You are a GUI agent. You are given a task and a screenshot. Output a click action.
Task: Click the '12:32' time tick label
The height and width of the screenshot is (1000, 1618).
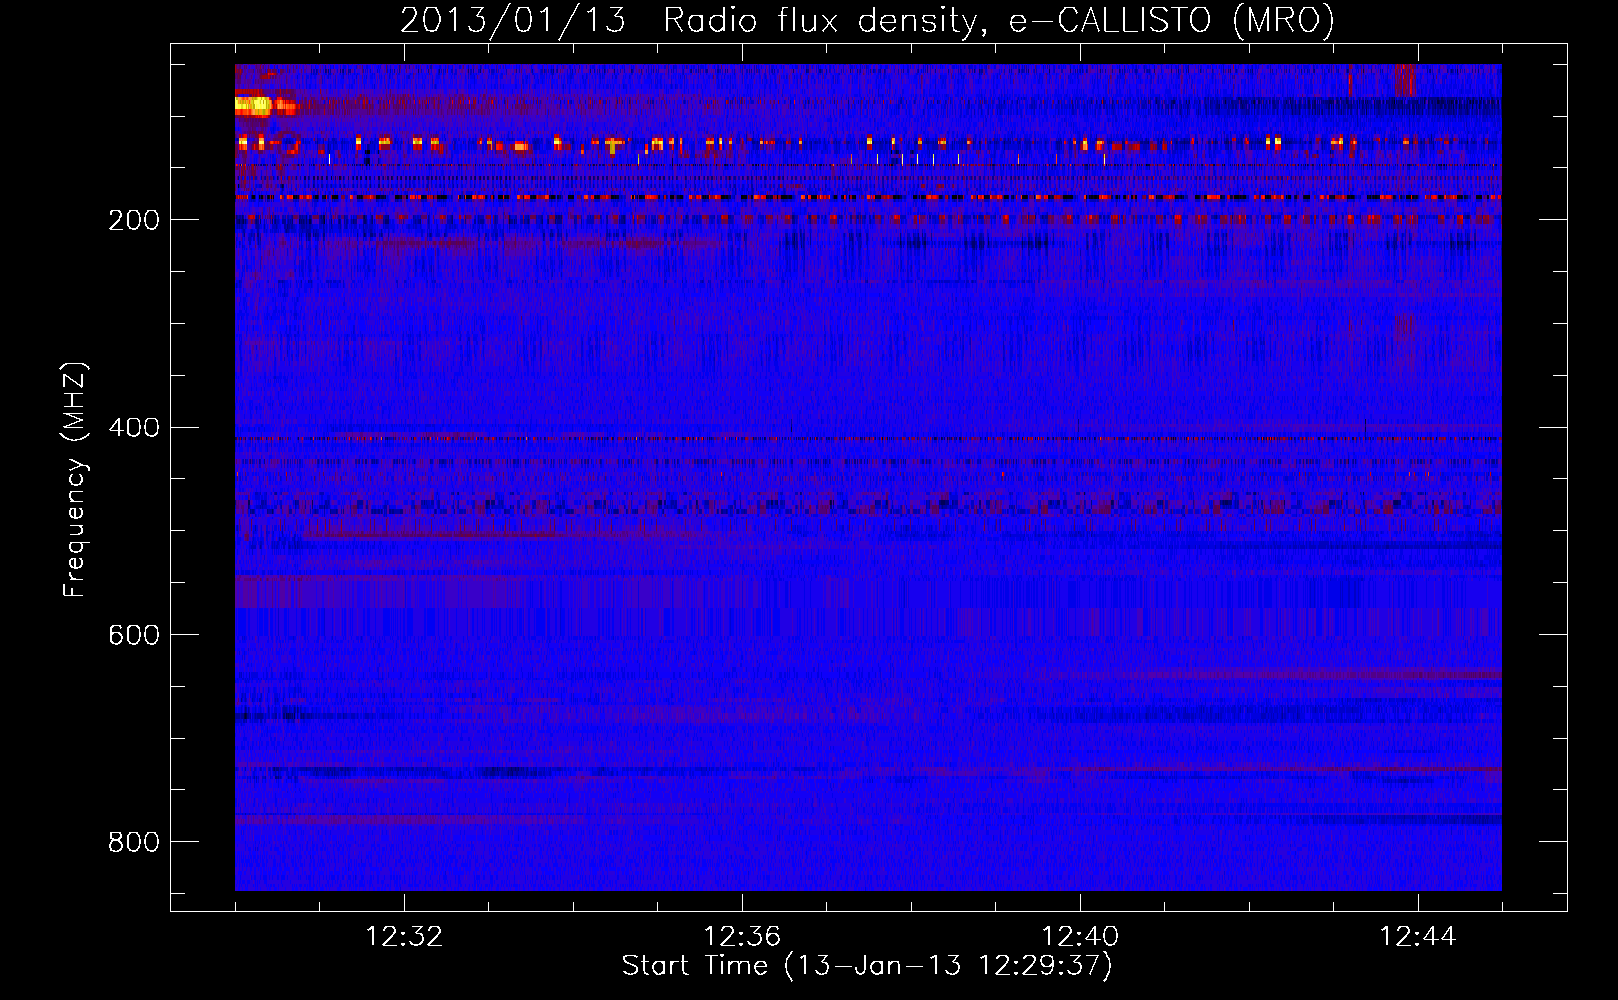404,937
